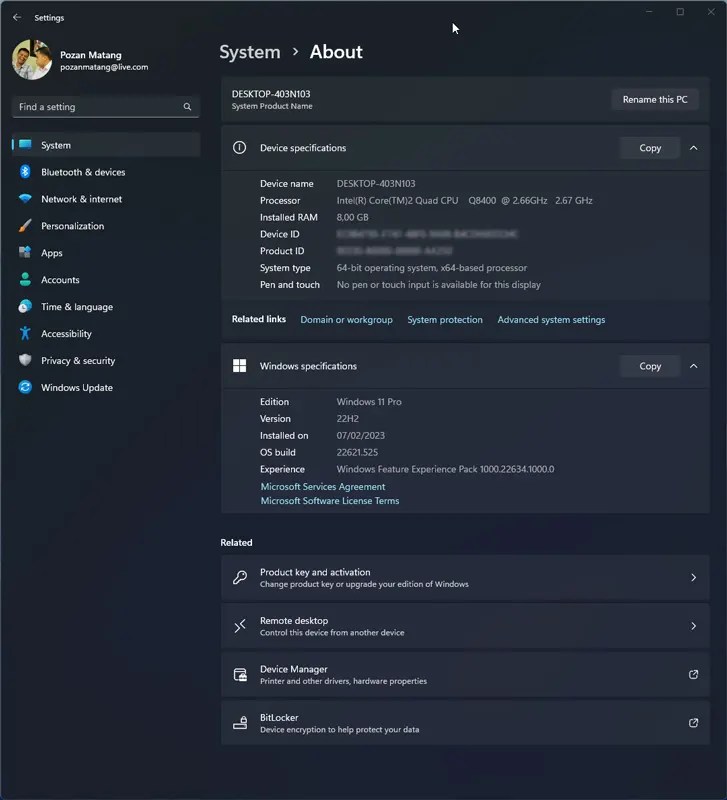The image size is (727, 800).
Task: Click the back arrow in the Settings title bar
Action: 17,17
